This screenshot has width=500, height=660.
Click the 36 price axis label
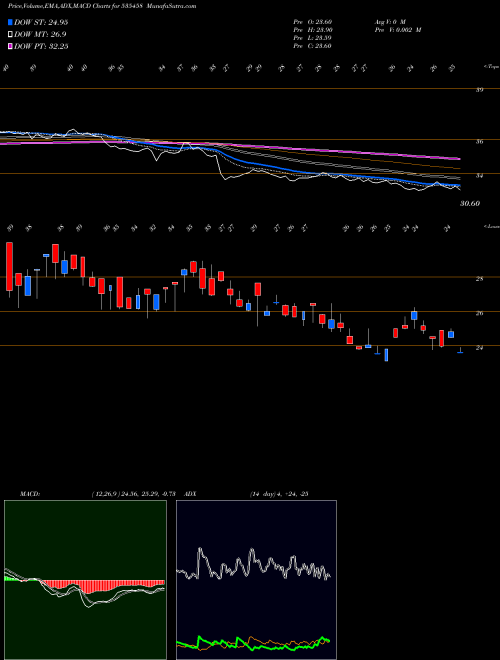point(479,141)
